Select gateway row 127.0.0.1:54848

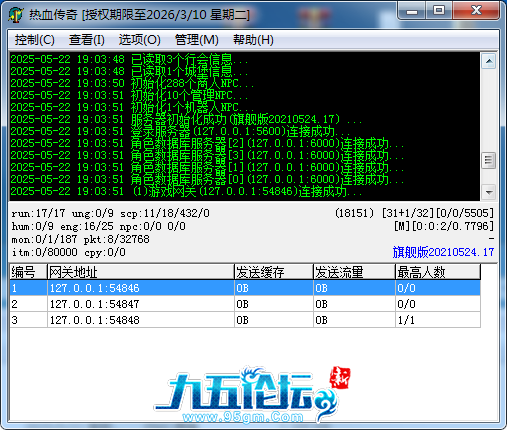(245, 320)
